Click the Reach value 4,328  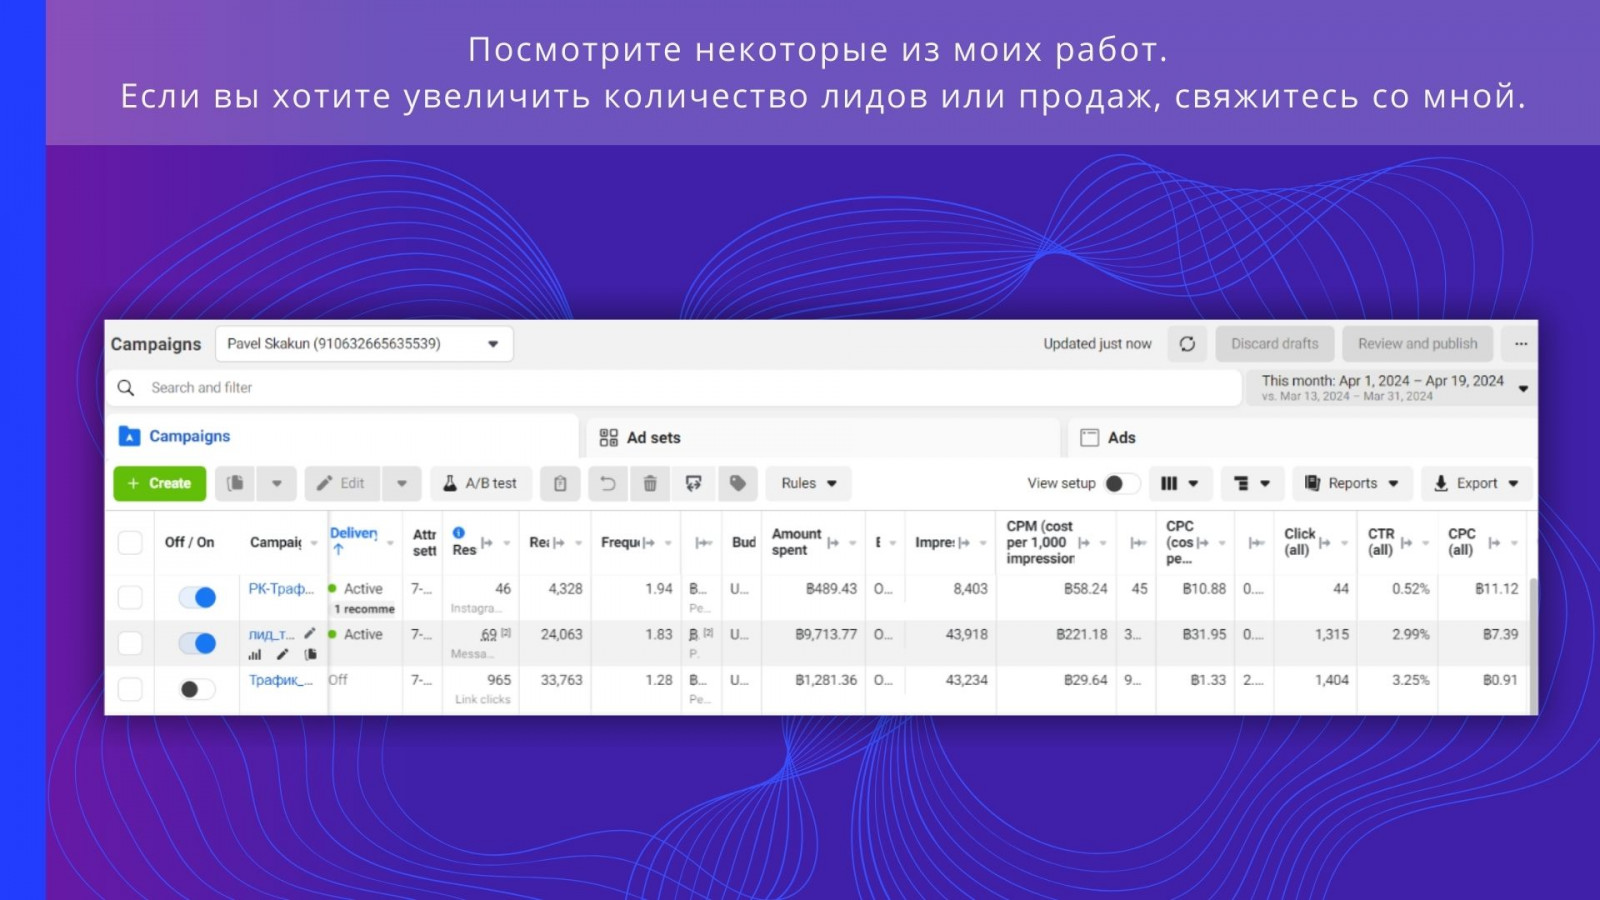click(x=565, y=589)
